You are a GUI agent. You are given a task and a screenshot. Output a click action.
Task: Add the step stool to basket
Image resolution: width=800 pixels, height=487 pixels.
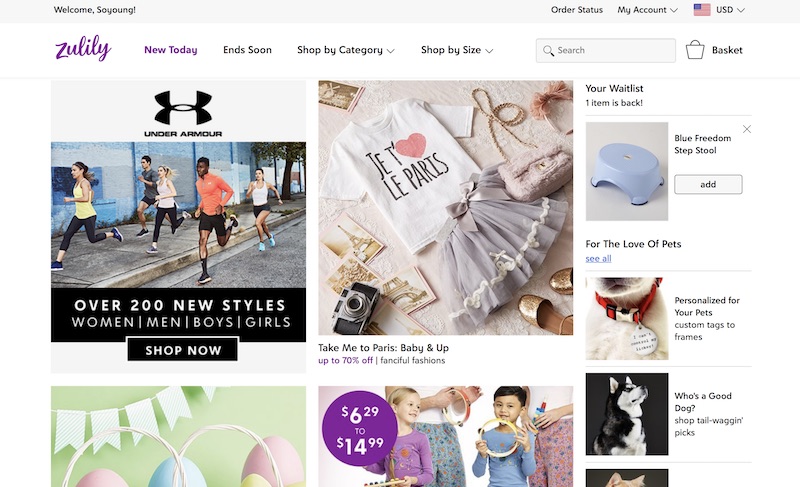pyautogui.click(x=708, y=184)
